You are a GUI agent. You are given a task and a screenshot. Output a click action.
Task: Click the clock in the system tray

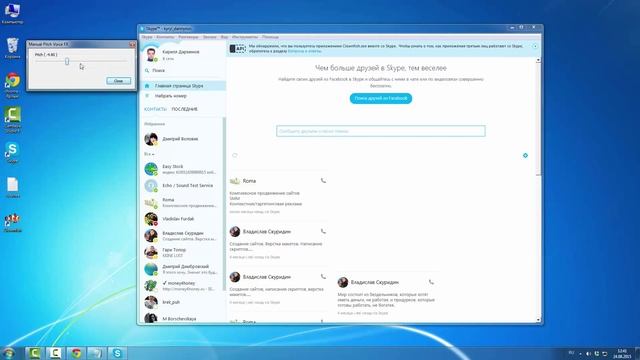[622, 353]
